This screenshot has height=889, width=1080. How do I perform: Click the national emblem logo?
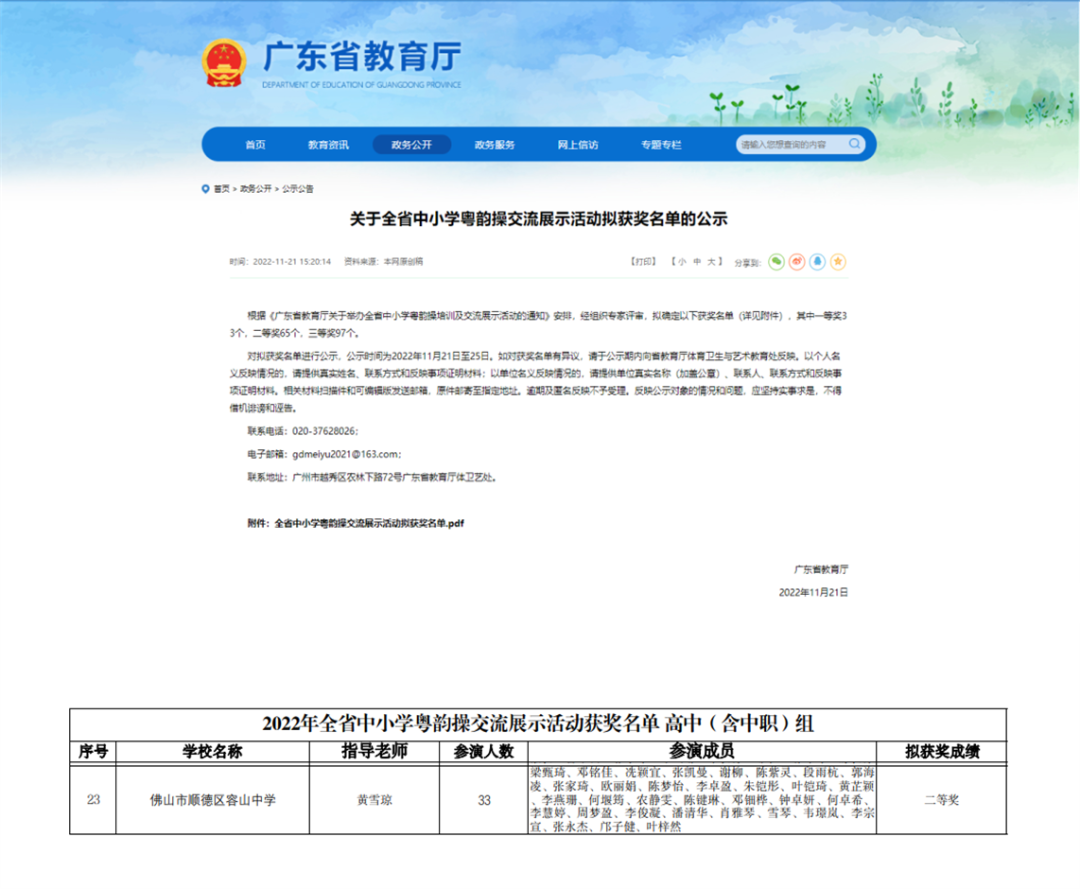click(223, 63)
